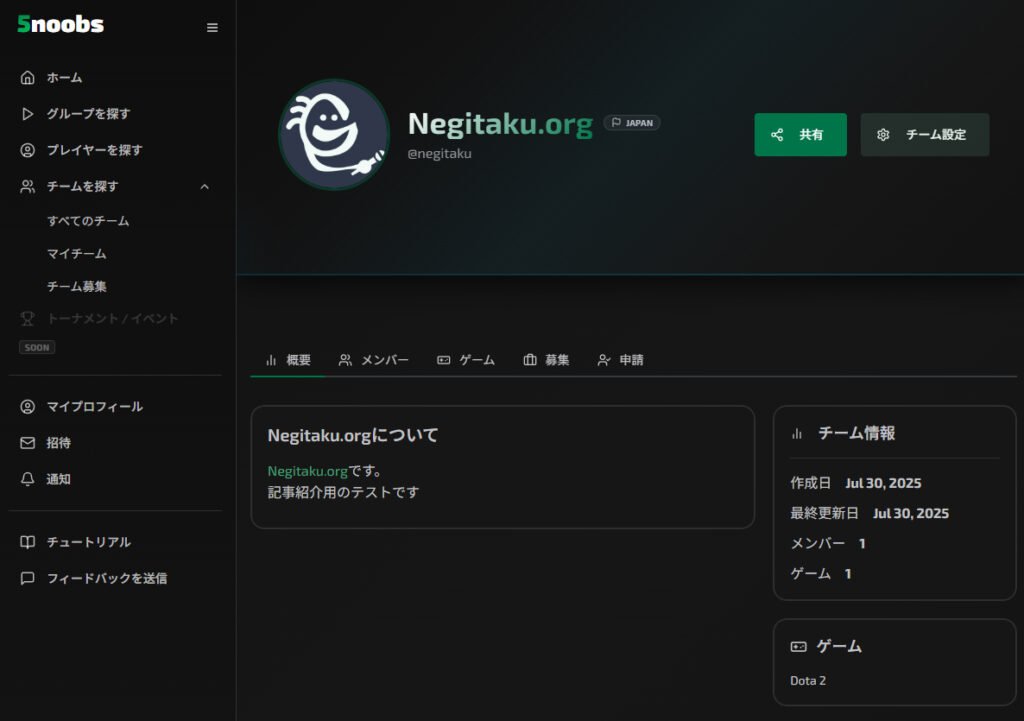Viewport: 1024px width, 721px height.
Task: Open マイプロフィール page
Action: [95, 407]
